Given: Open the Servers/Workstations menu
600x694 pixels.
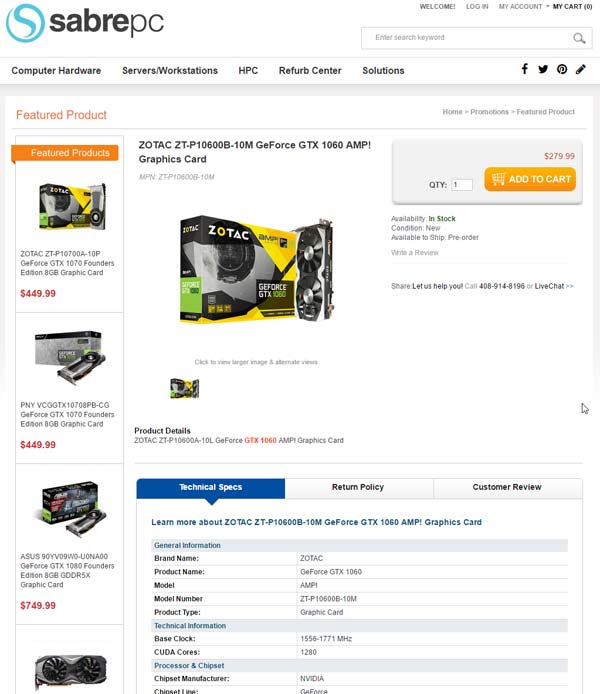Looking at the screenshot, I should 170,71.
